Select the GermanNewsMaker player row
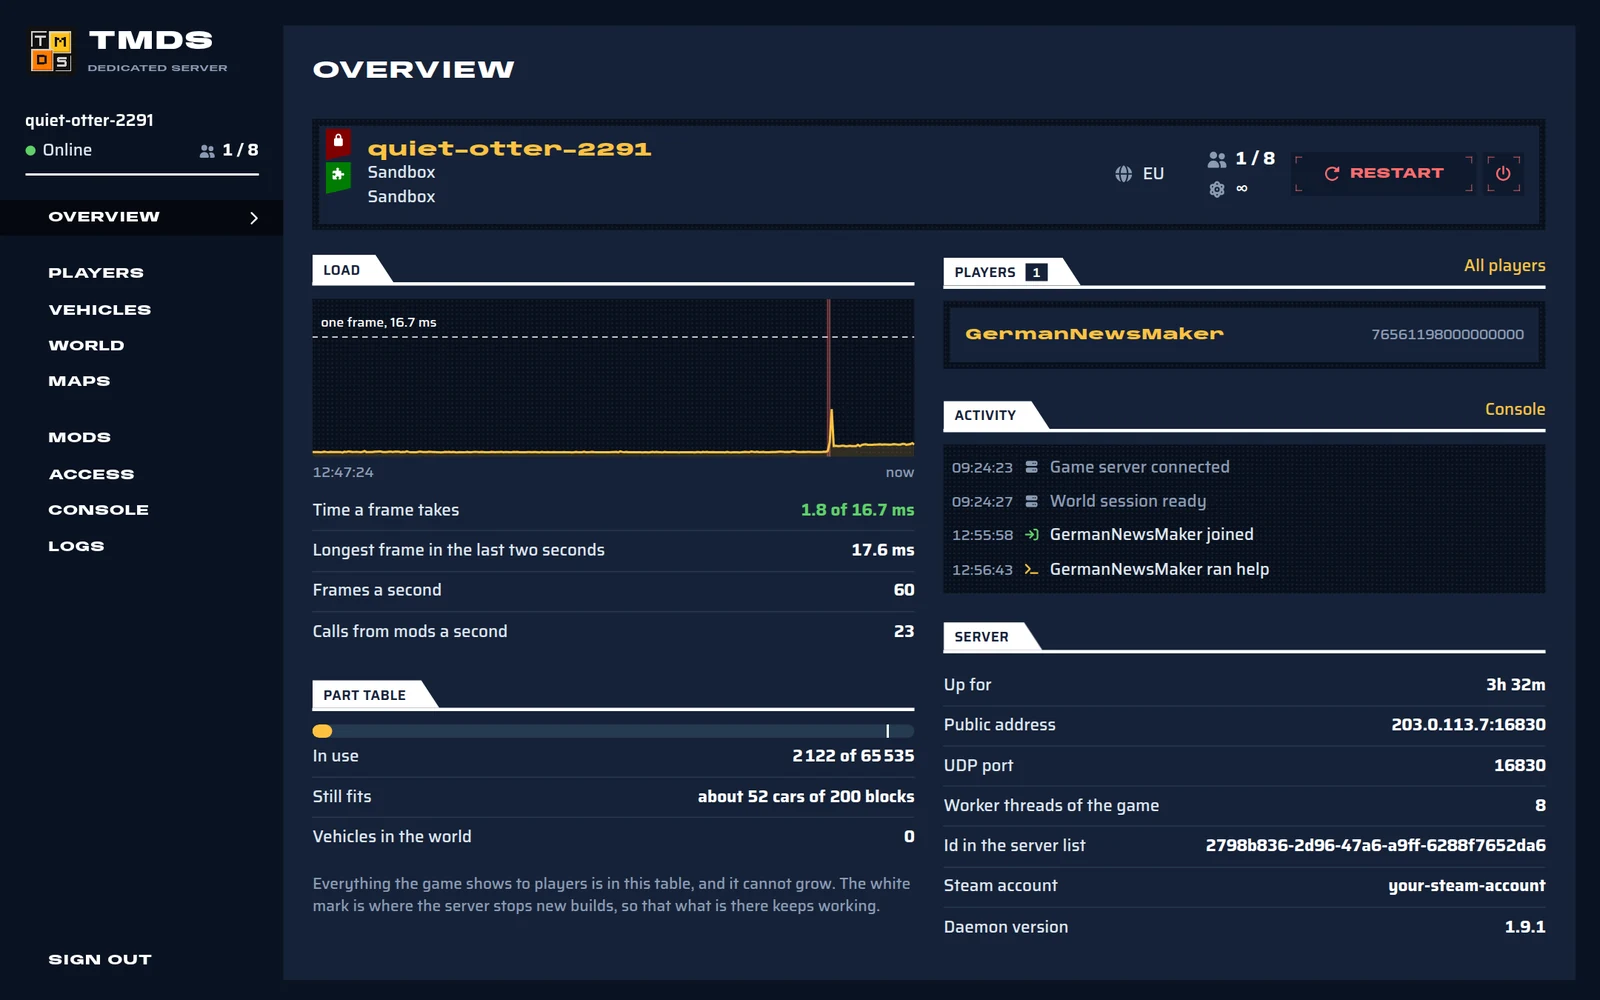Image resolution: width=1600 pixels, height=1000 pixels. tap(1244, 335)
